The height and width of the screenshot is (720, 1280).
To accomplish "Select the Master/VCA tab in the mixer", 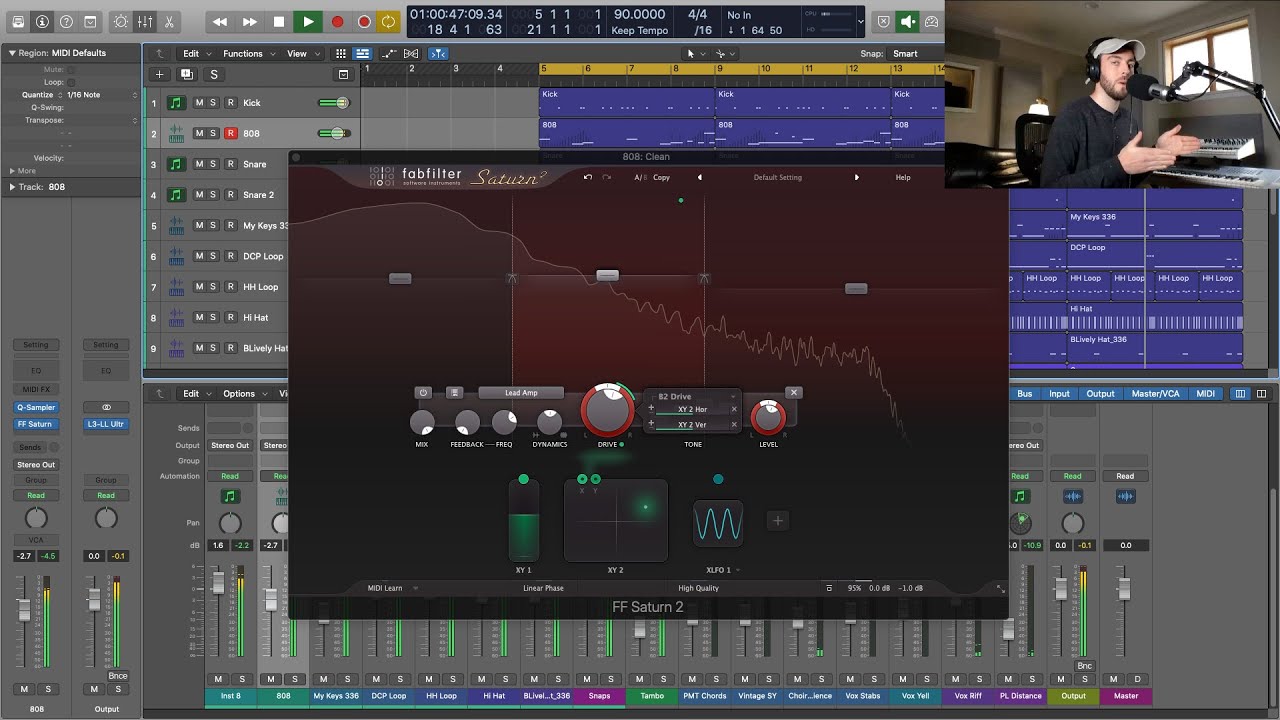I will click(x=1155, y=394).
